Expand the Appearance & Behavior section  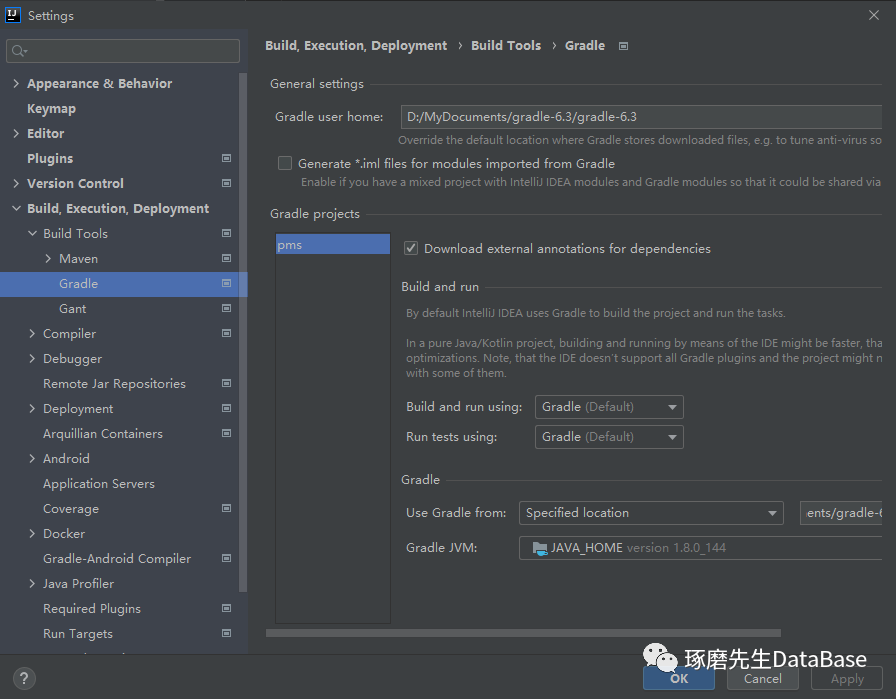[16, 83]
